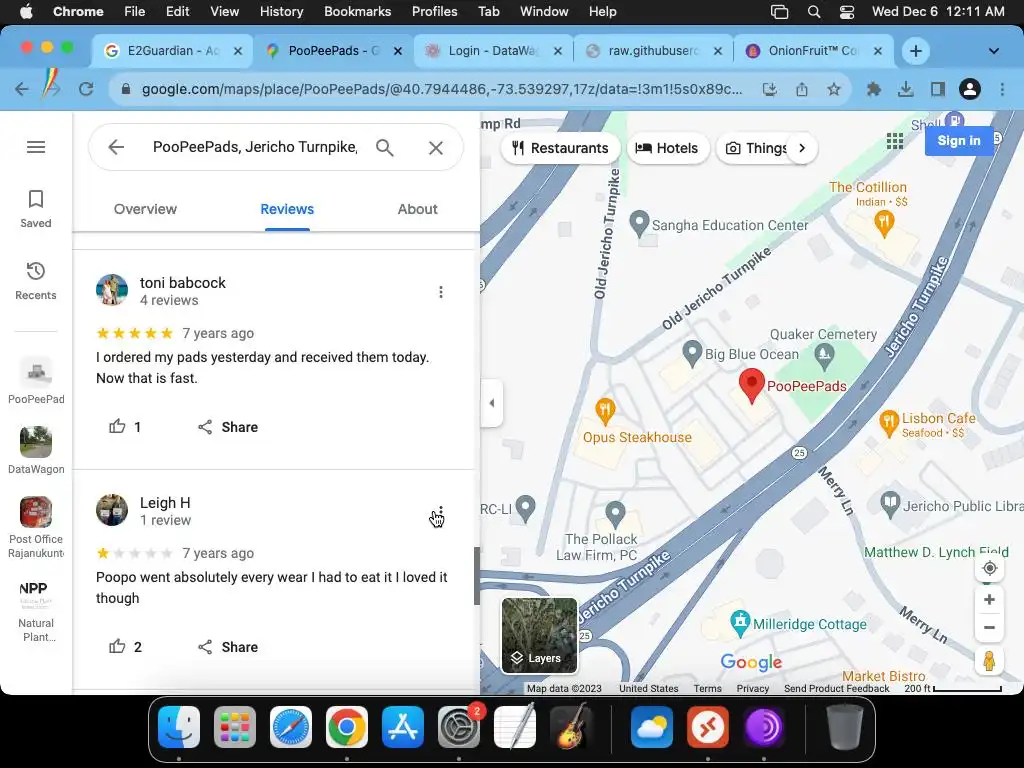Screen dimensions: 1024x768
Task: Show your location on map
Action: [989, 568]
